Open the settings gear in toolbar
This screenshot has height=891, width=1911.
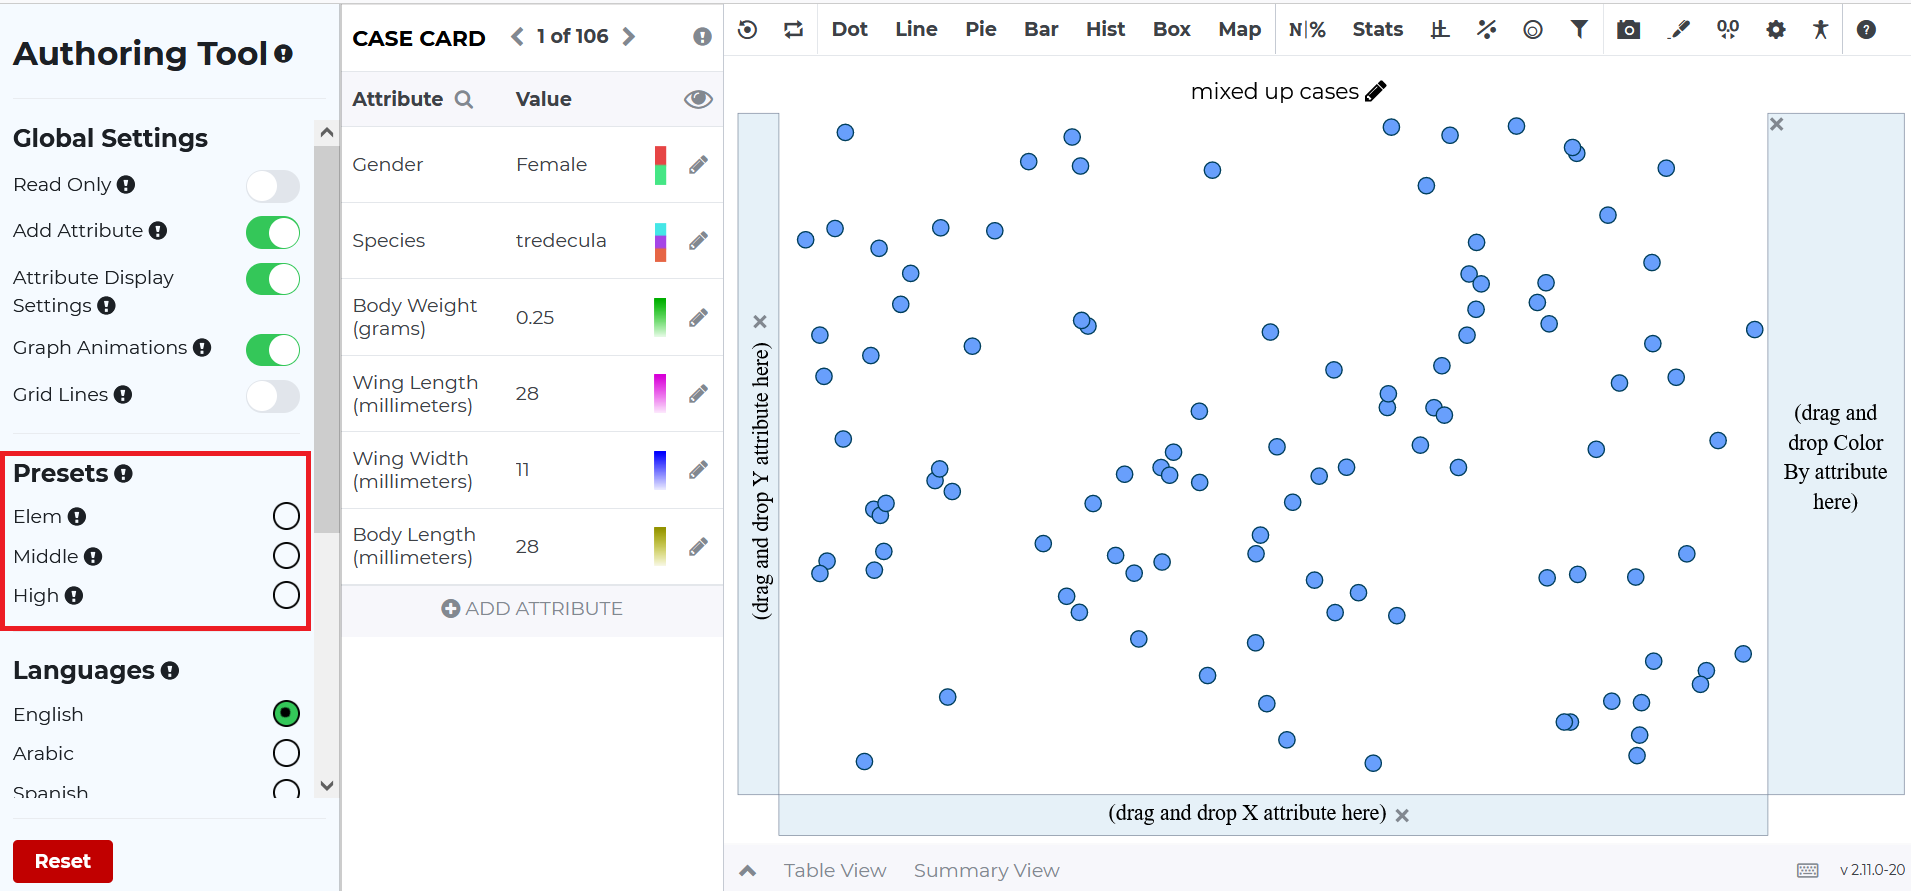1775,30
